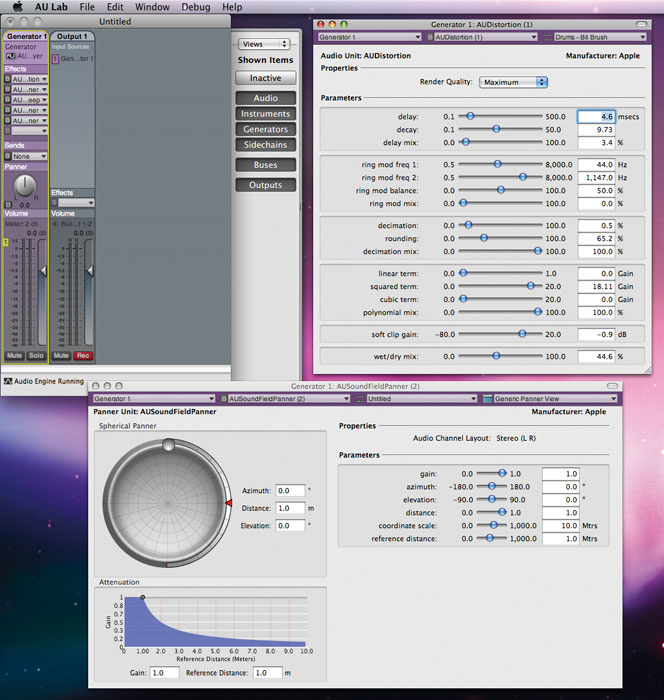Click the gray puck on the Spherical Panner ring
This screenshot has width=664, height=700.
168,445
